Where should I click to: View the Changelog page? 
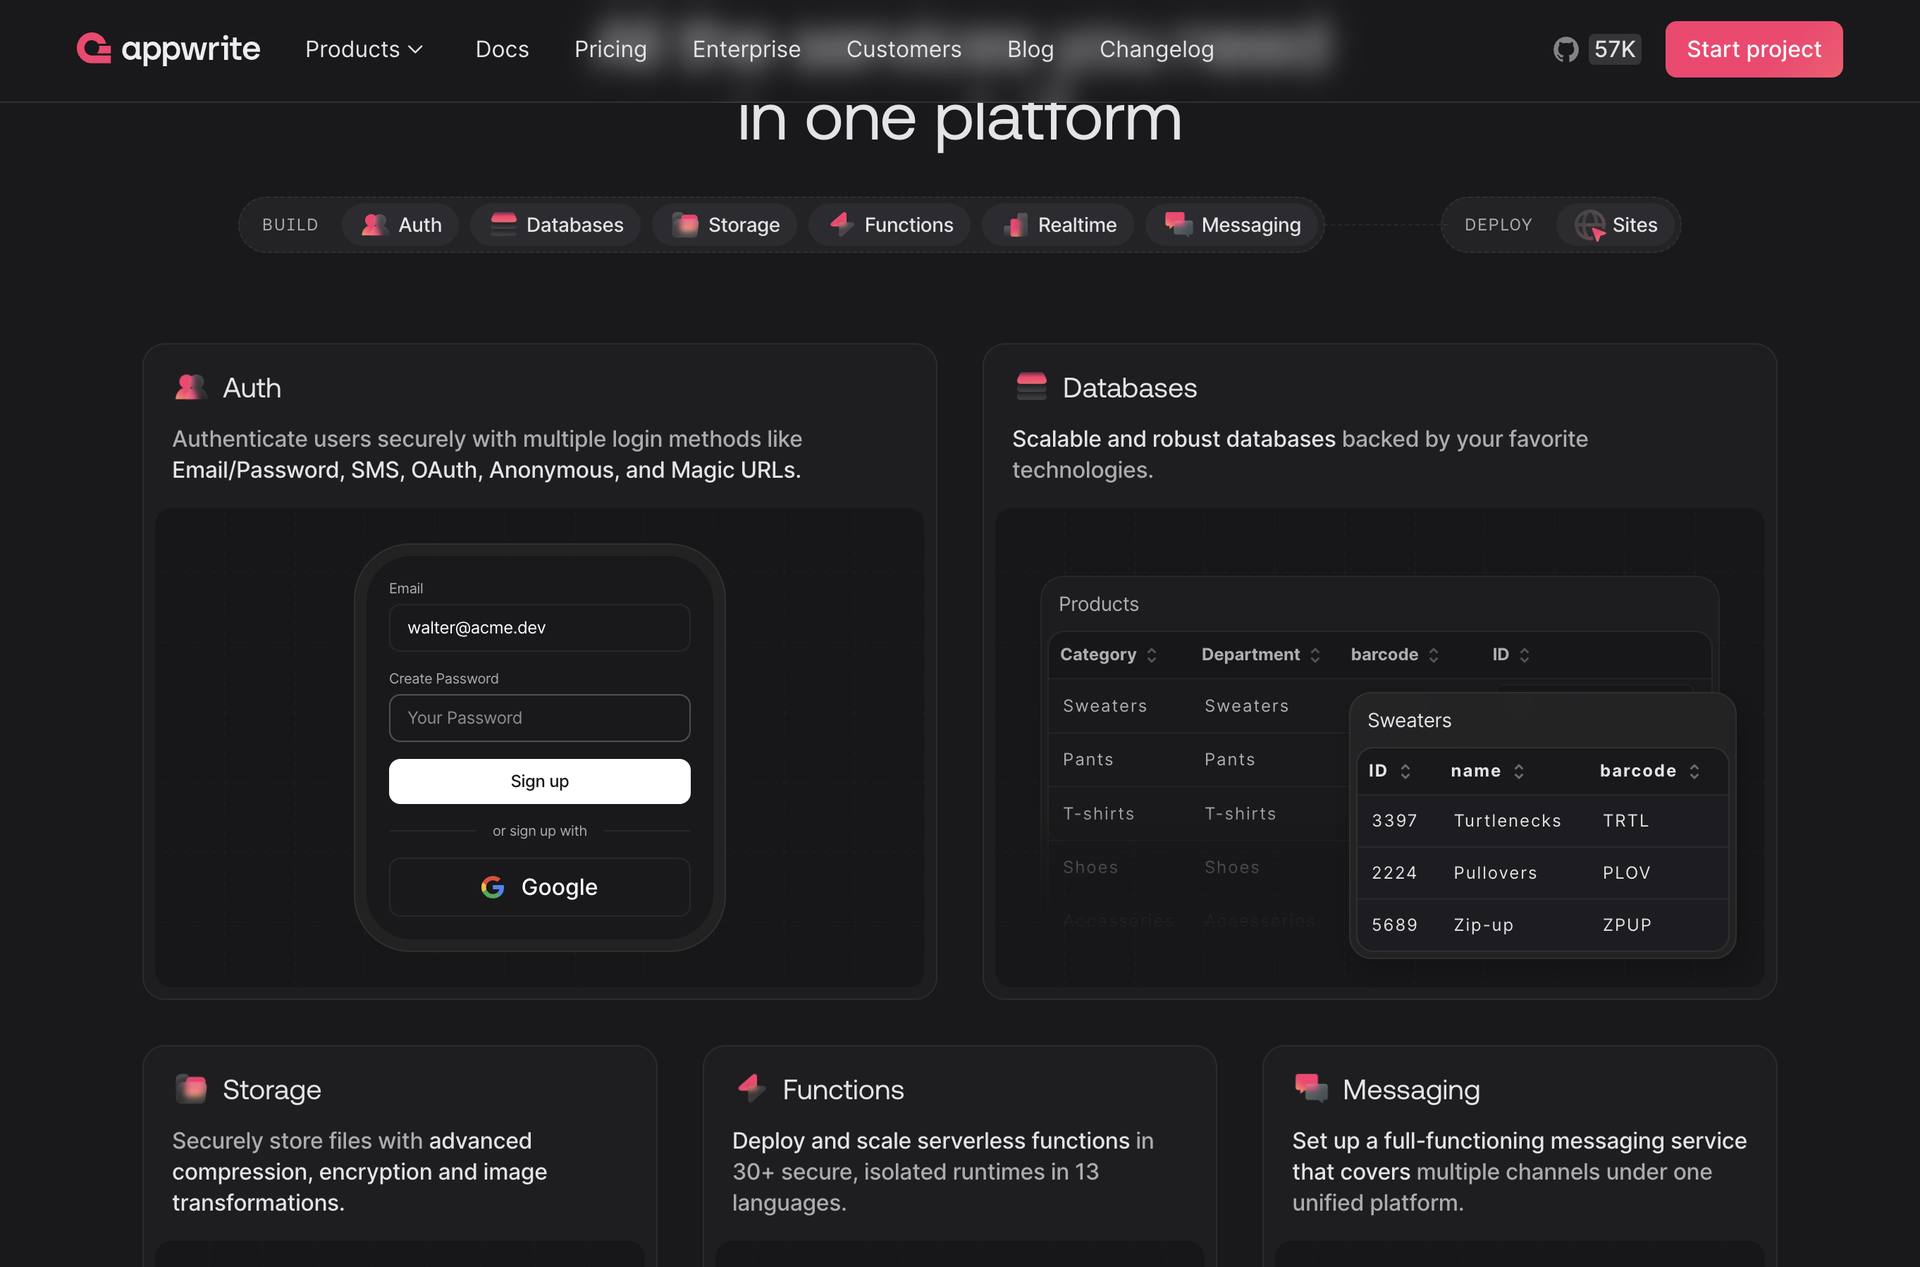[x=1156, y=49]
